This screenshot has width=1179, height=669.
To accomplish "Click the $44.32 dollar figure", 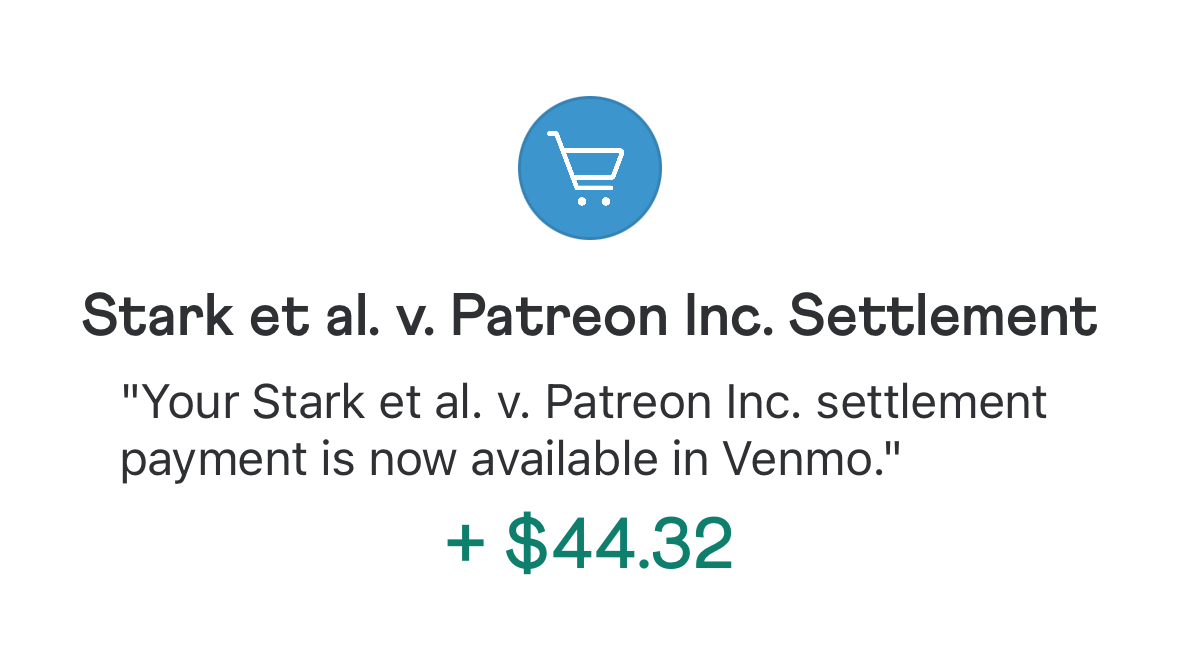I will click(x=619, y=545).
